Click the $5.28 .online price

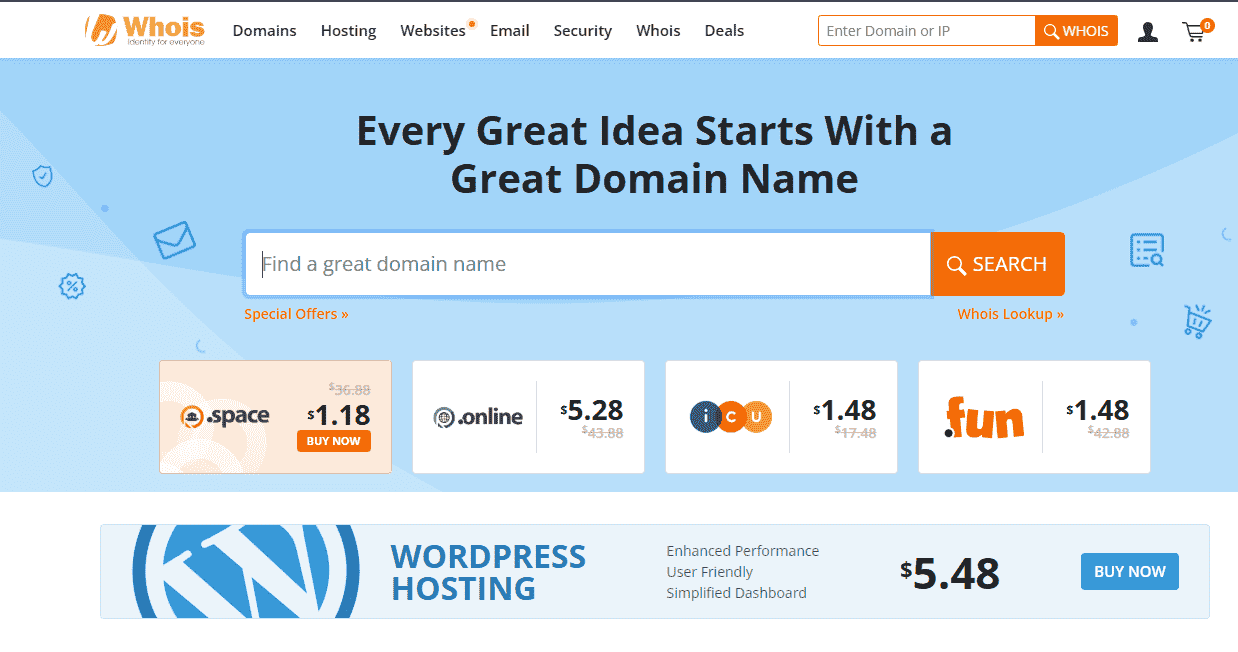(x=592, y=410)
